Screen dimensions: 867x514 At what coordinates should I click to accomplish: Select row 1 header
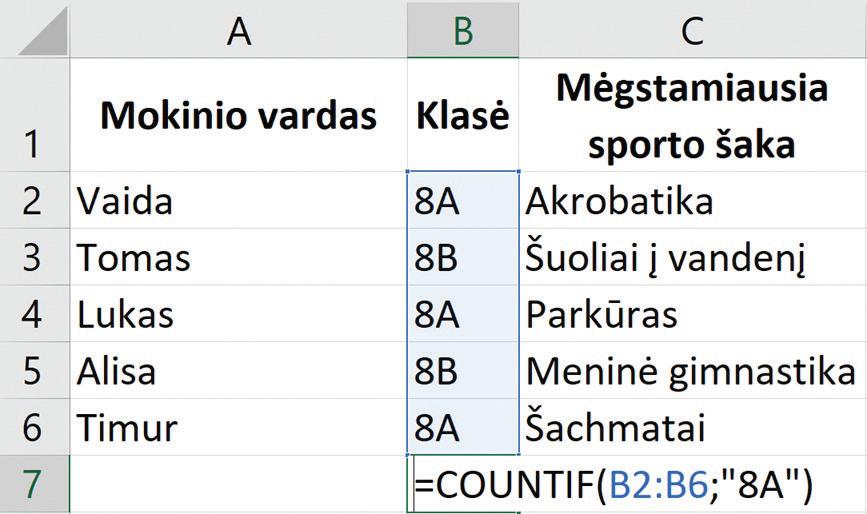click(33, 115)
